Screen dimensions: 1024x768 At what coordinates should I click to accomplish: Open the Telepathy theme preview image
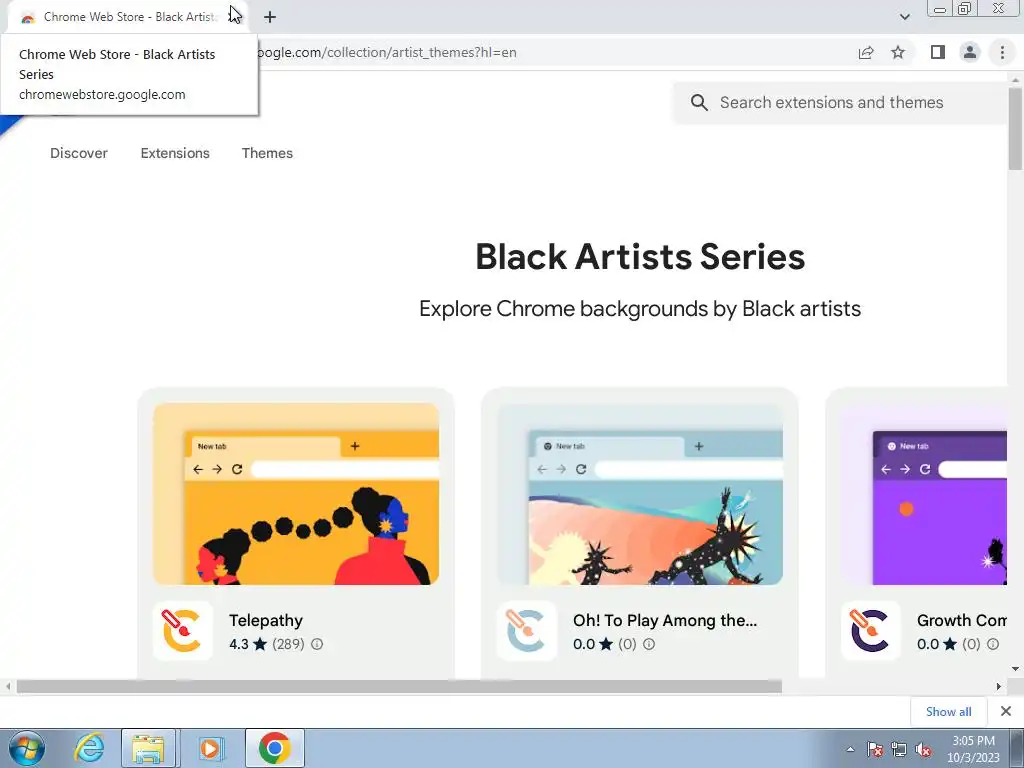[296, 494]
